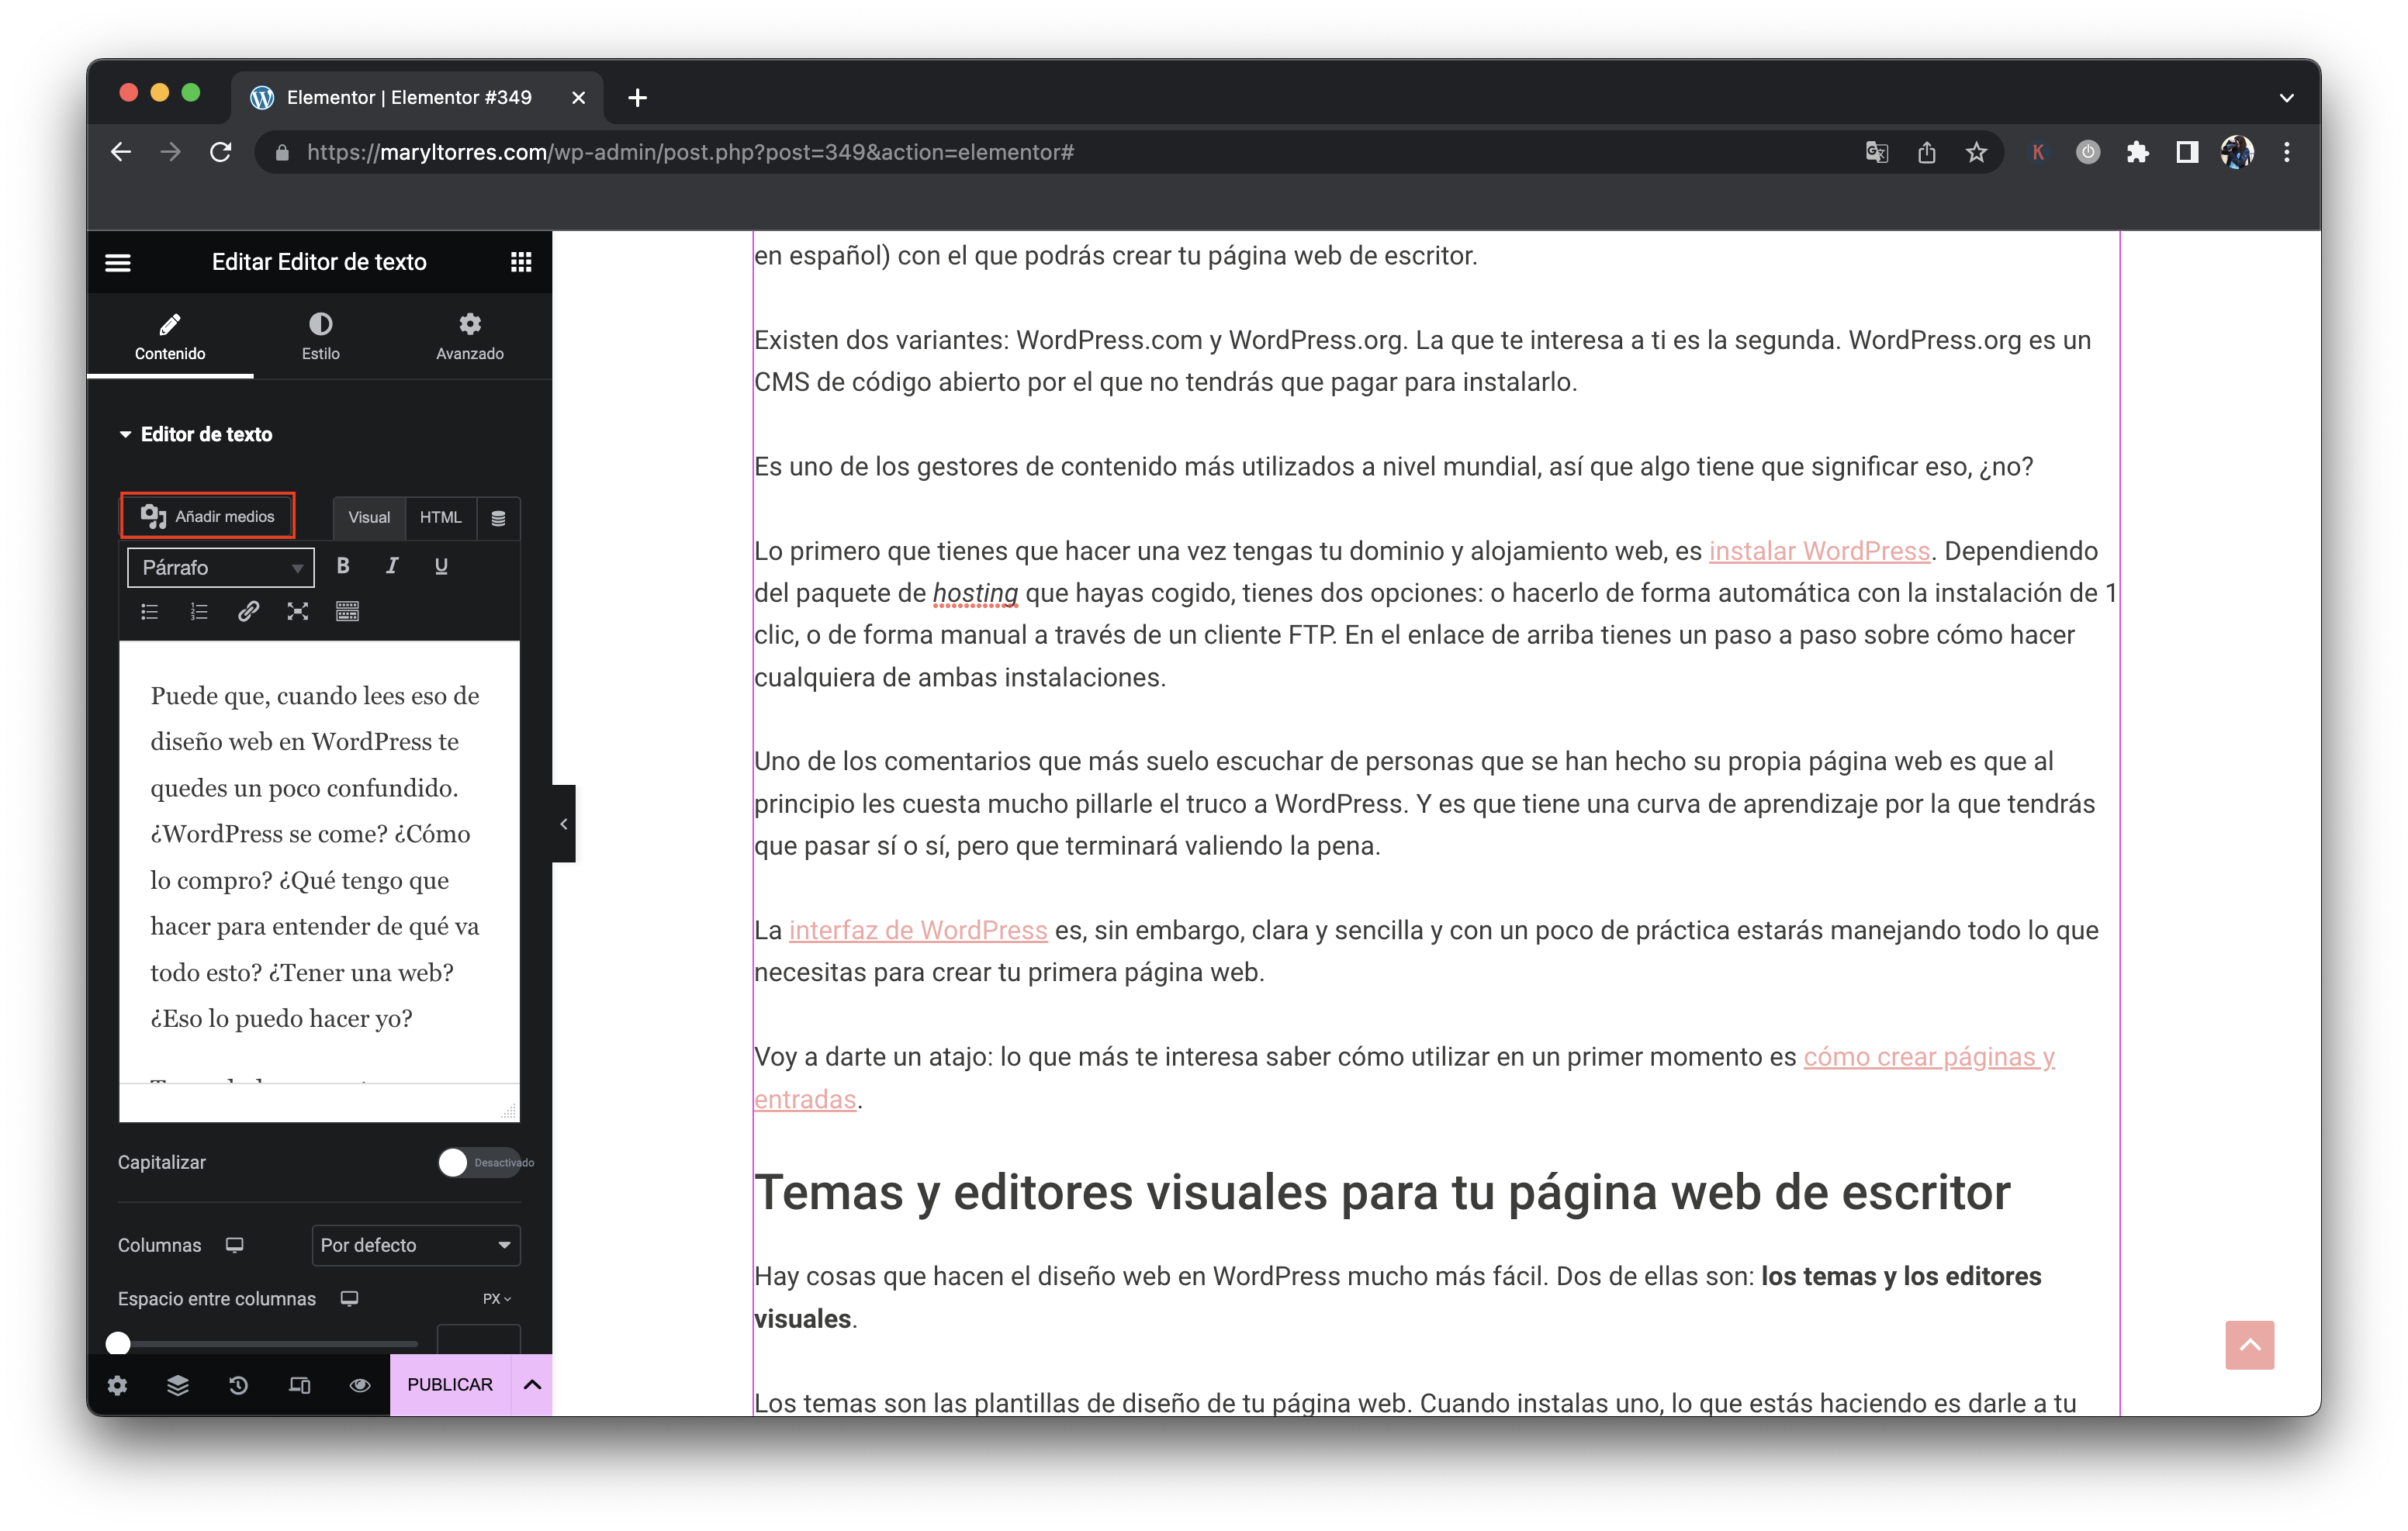2408x1531 pixels.
Task: View revision history with the clock icon
Action: (238, 1385)
